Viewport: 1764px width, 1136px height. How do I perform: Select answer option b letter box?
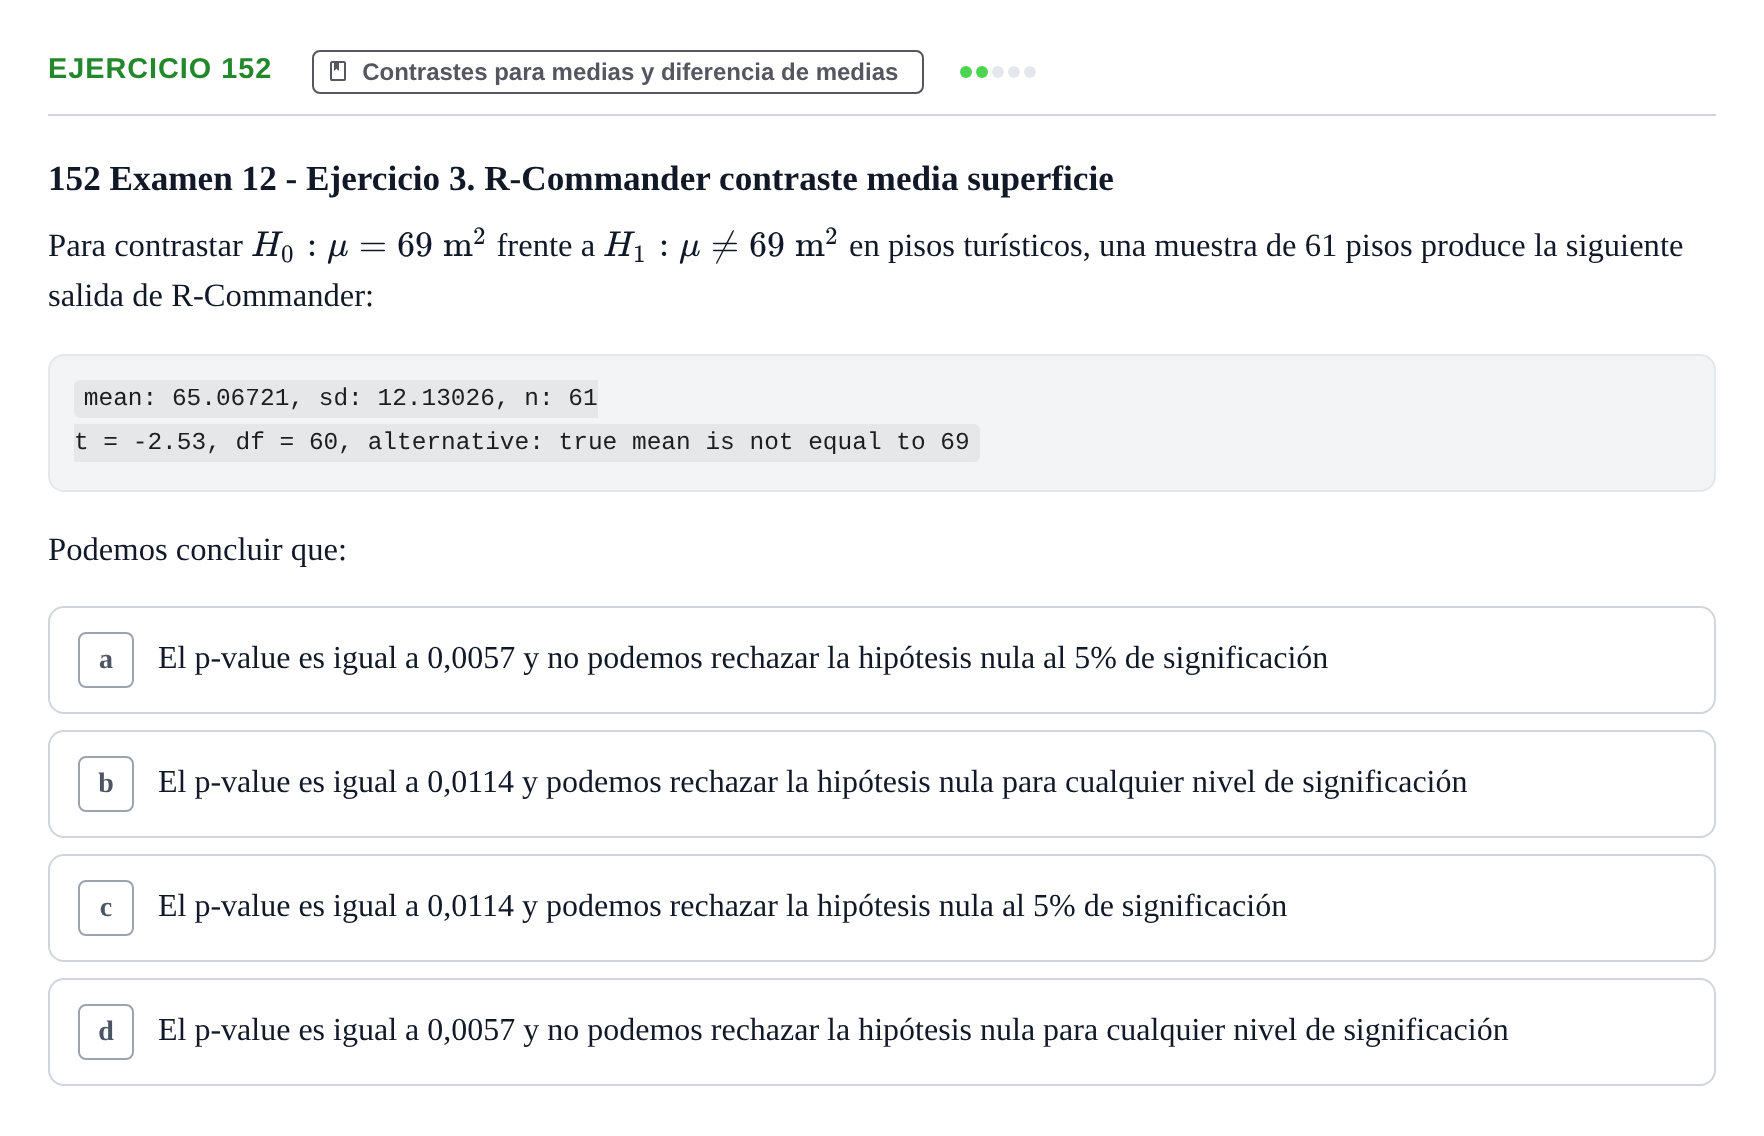click(106, 784)
